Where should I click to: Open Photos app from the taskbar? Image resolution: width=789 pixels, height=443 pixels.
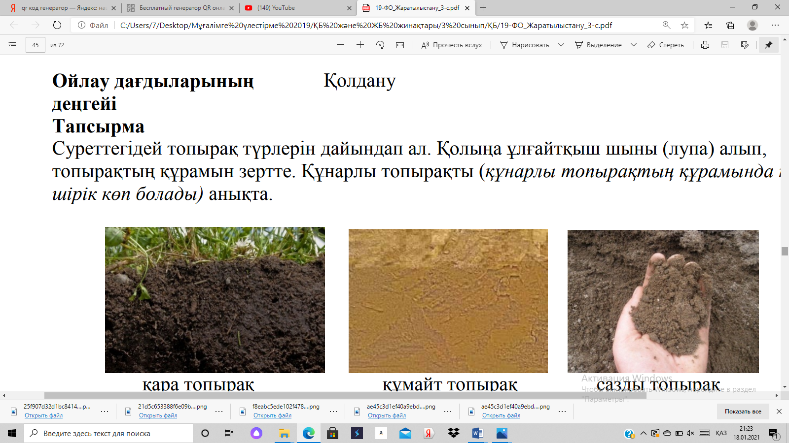click(502, 433)
